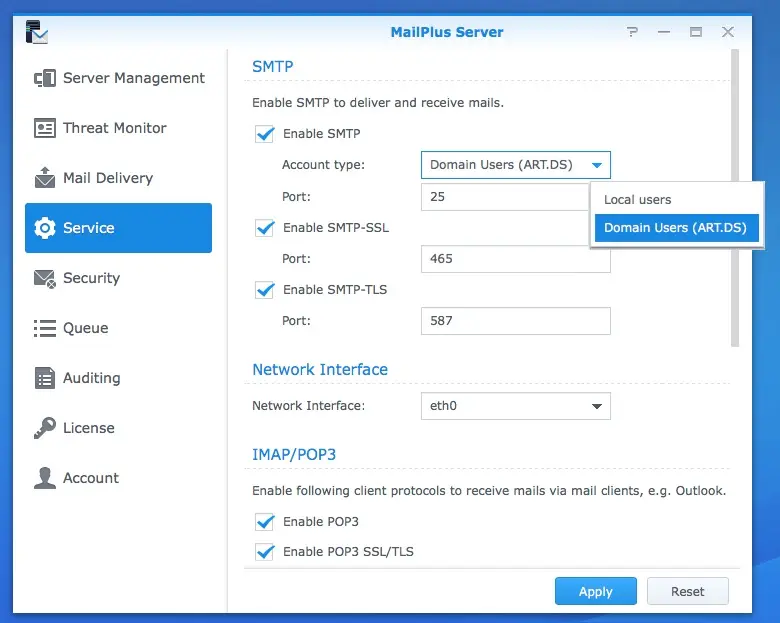
Task: Uncheck the Enable SMTP checkbox
Action: pos(265,134)
